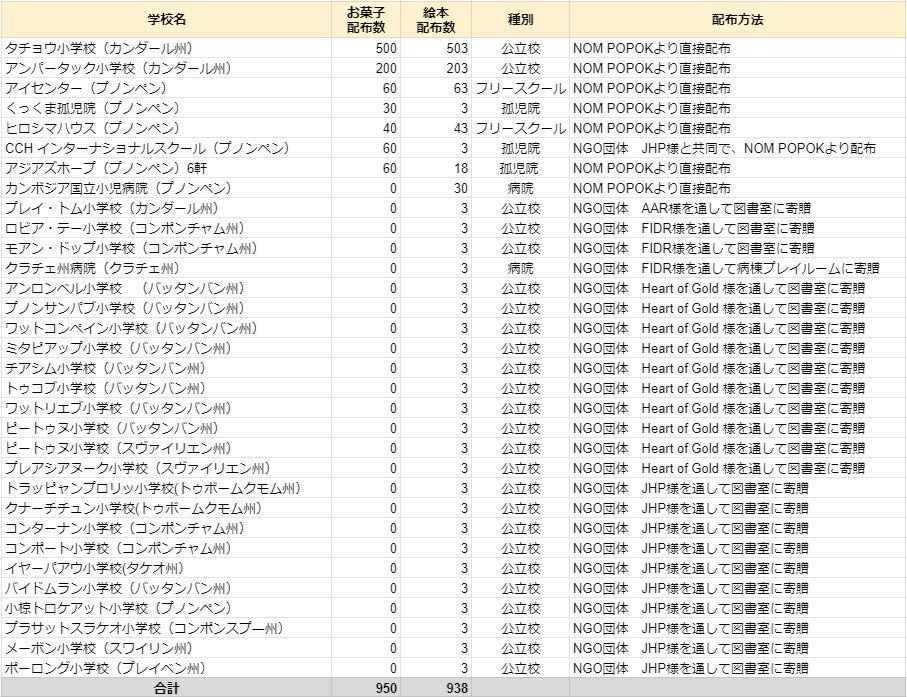Click the JHP様と共同で distribution method cell
Viewport: 907px width, 697px height.
[724, 148]
